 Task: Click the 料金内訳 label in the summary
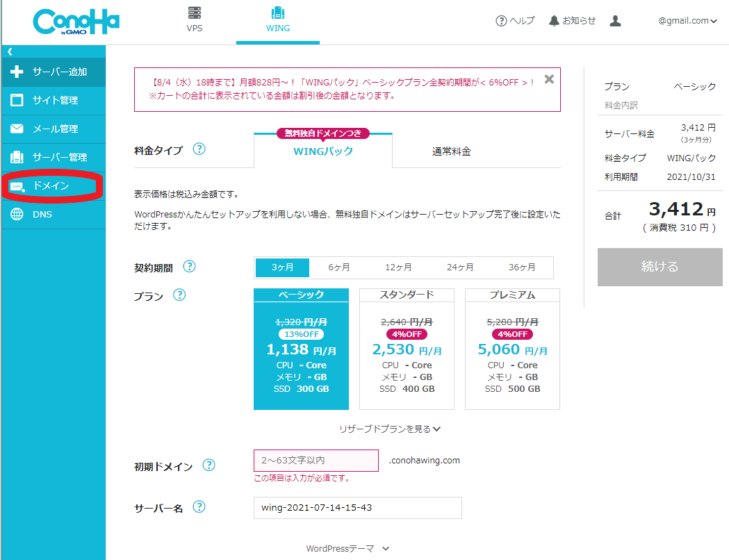(621, 105)
